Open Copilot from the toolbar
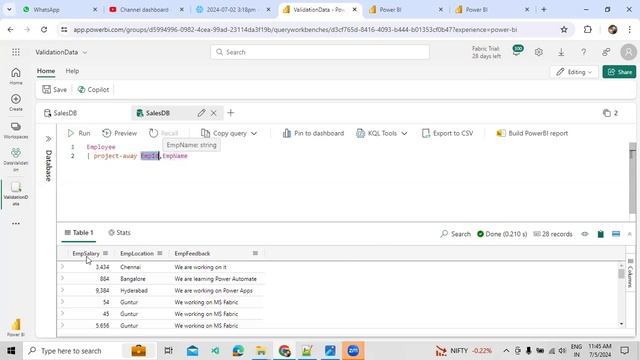Screen dimensions: 640x360 [x=93, y=89]
